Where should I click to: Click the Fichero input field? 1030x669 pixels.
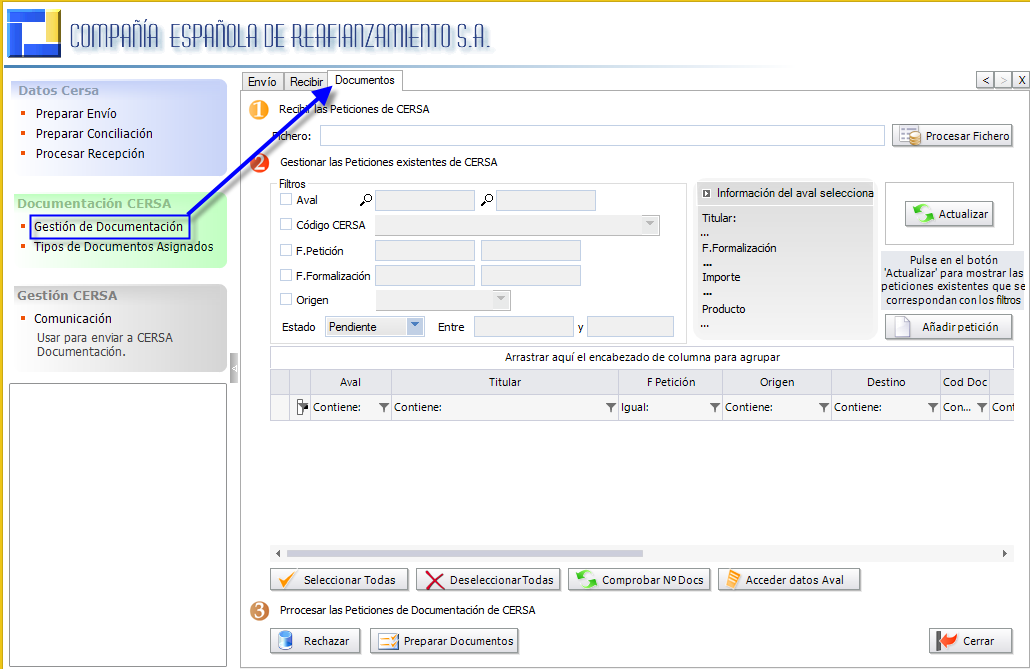coord(602,136)
